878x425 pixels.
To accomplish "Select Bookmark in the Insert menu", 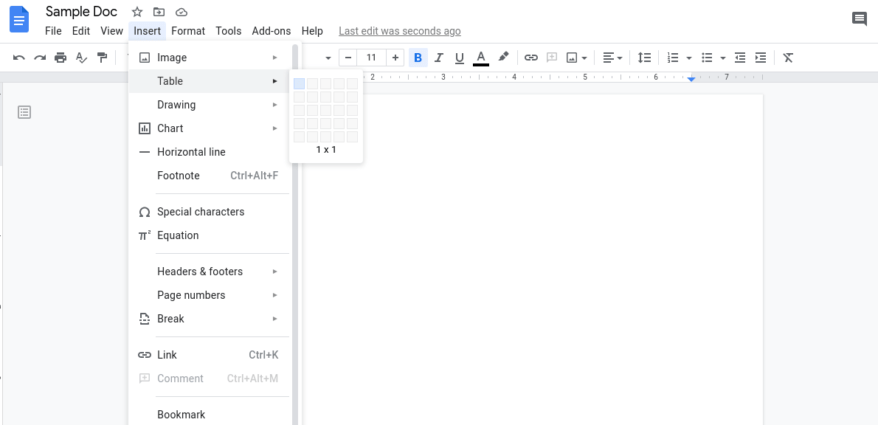I will coord(210,414).
